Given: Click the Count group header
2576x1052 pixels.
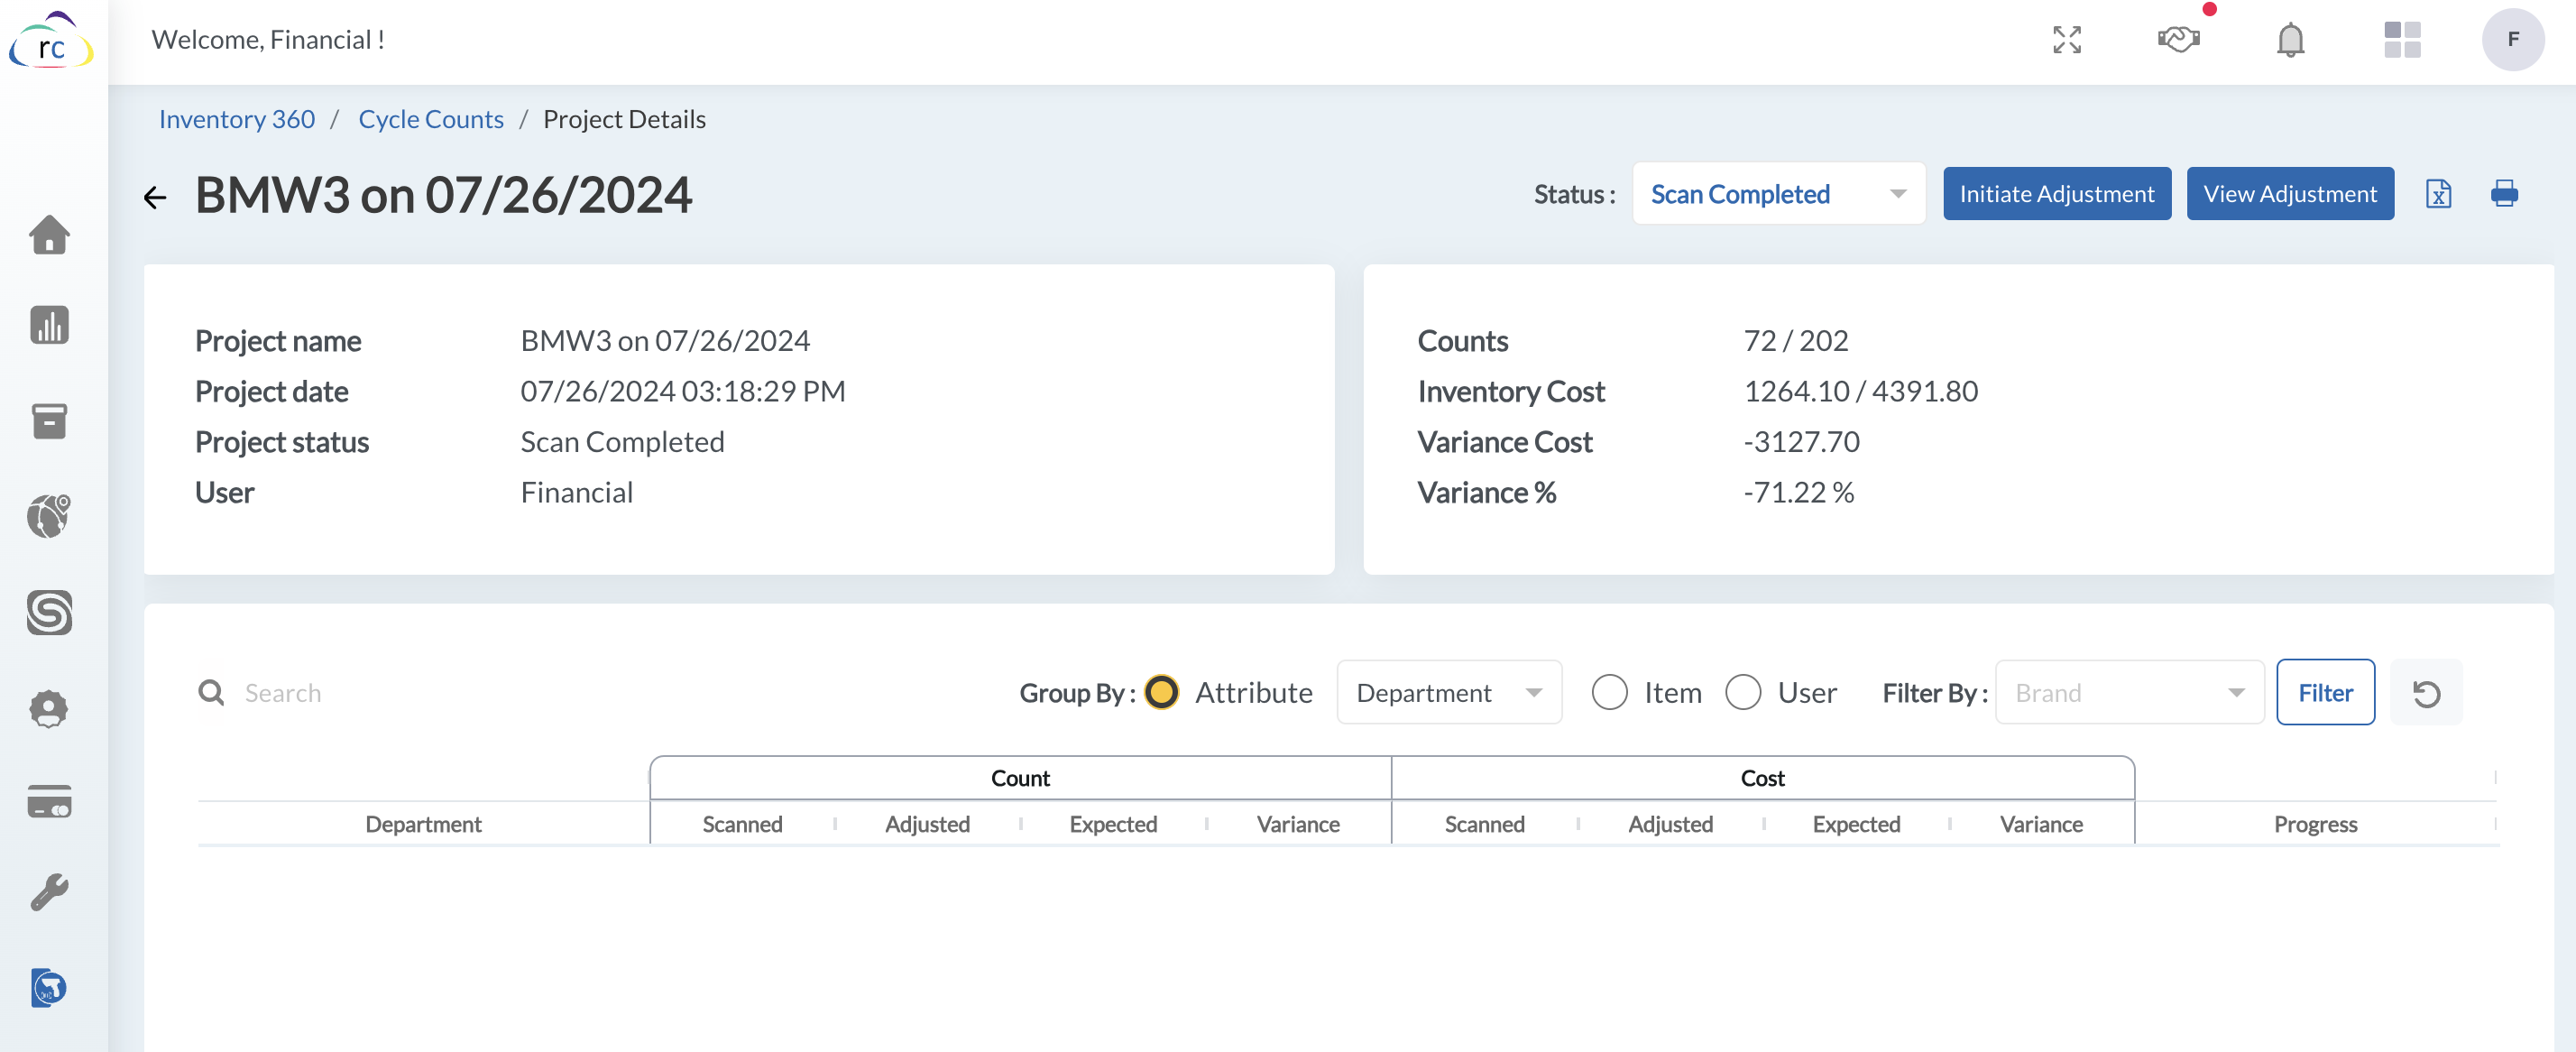Looking at the screenshot, I should [1020, 778].
